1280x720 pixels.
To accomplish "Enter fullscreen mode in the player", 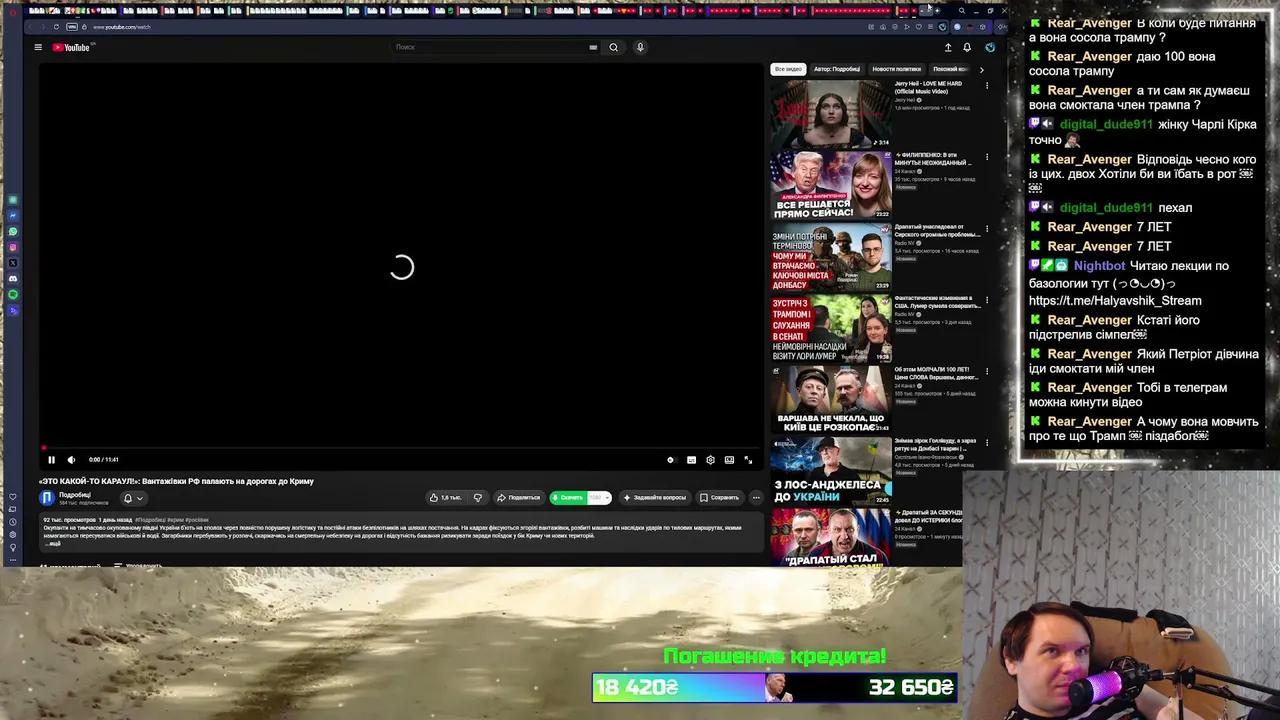I will (748, 460).
